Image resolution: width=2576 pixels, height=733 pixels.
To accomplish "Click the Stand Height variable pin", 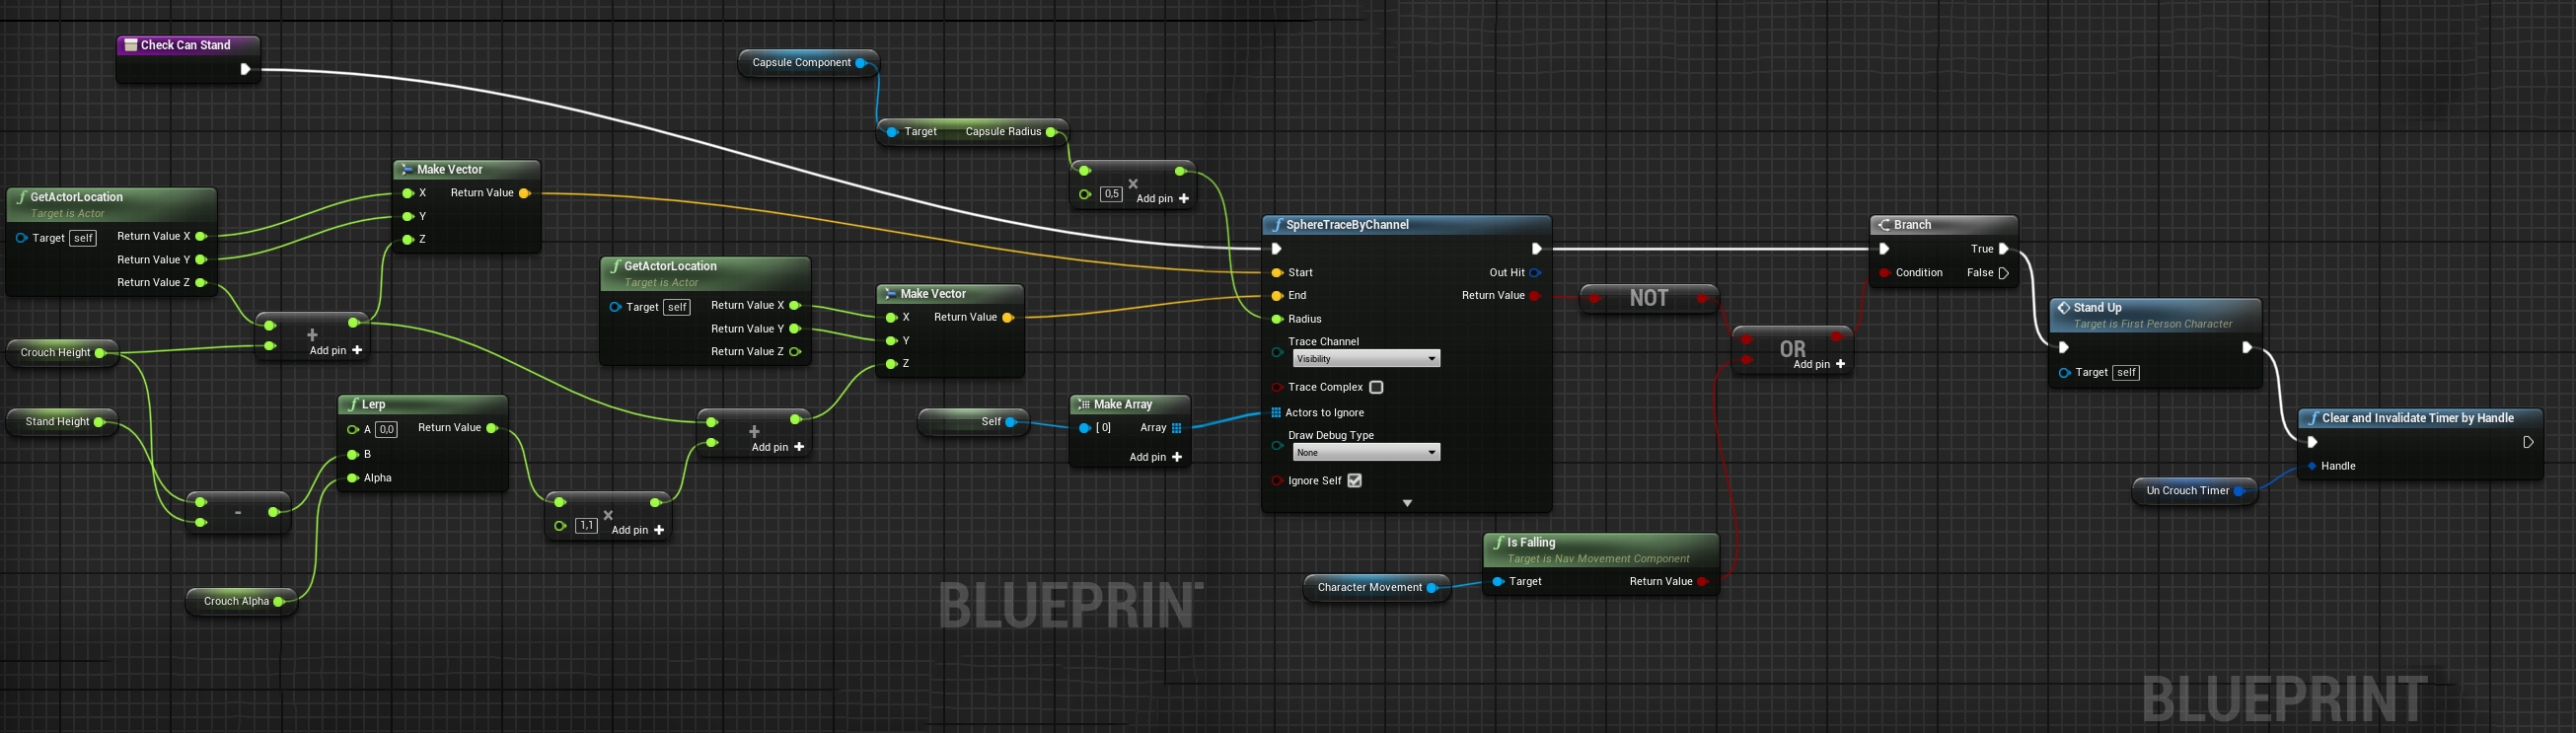I will pyautogui.click(x=99, y=422).
